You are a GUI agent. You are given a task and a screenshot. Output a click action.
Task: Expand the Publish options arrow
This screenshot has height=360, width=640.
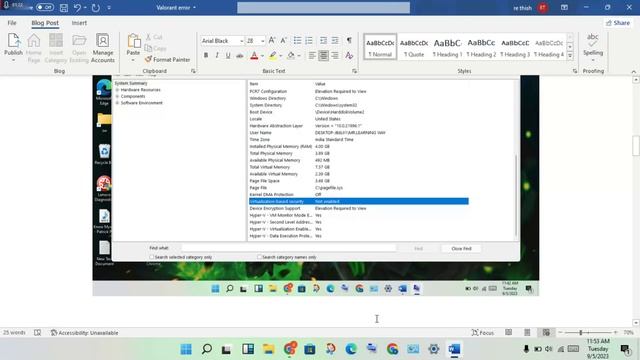coord(13,60)
